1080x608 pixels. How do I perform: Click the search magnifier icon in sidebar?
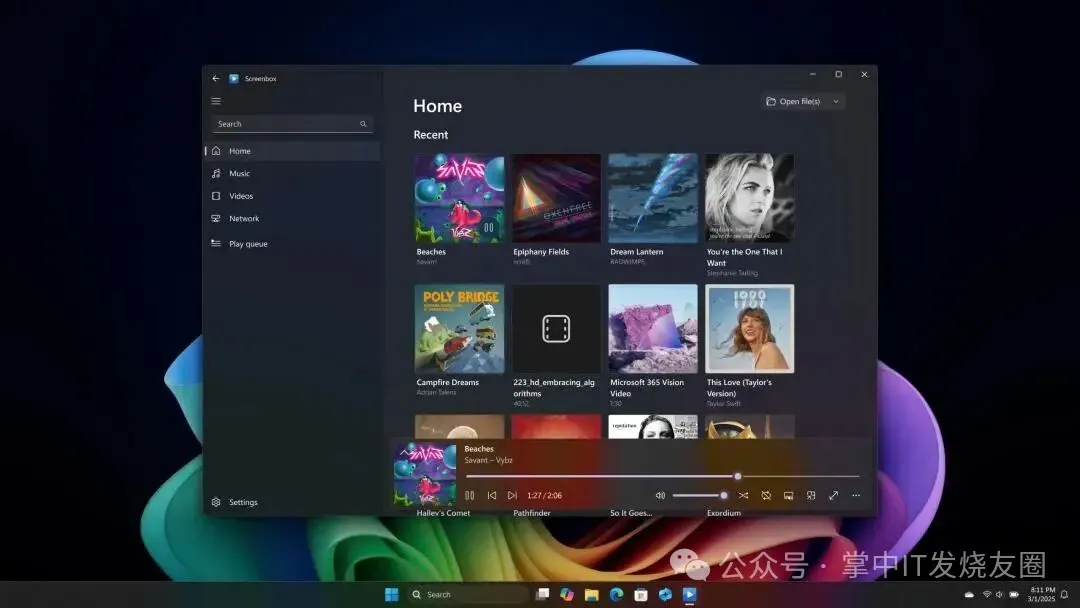(x=363, y=124)
